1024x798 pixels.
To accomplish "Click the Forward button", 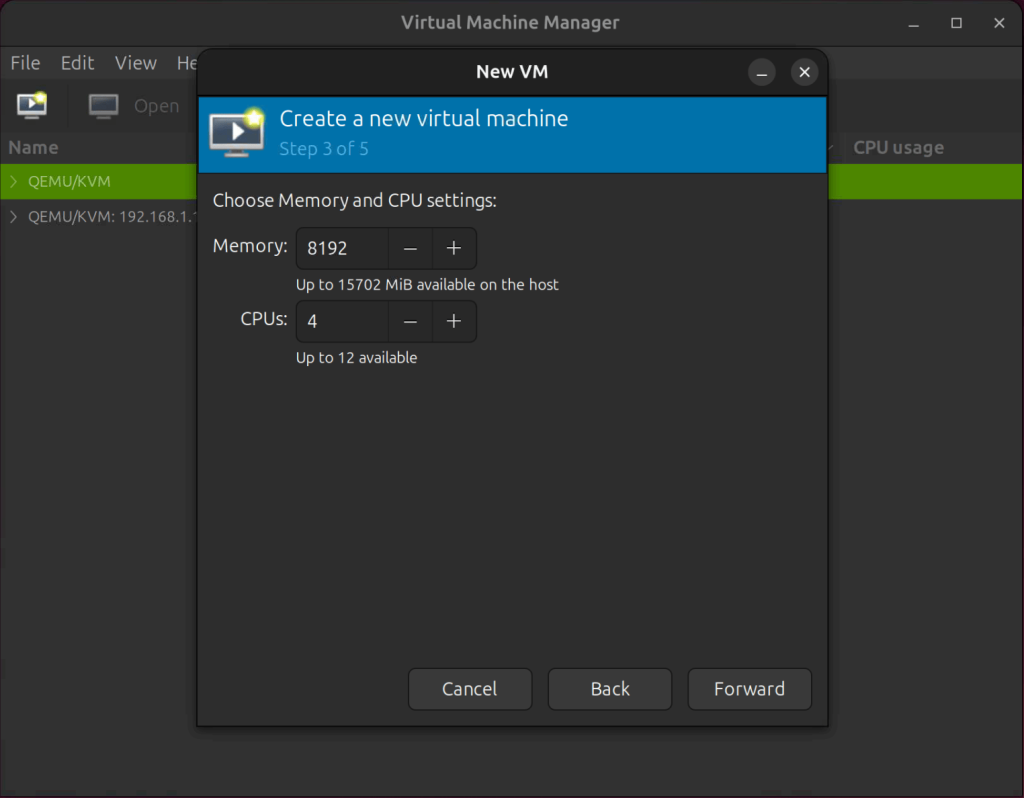I will [749, 689].
